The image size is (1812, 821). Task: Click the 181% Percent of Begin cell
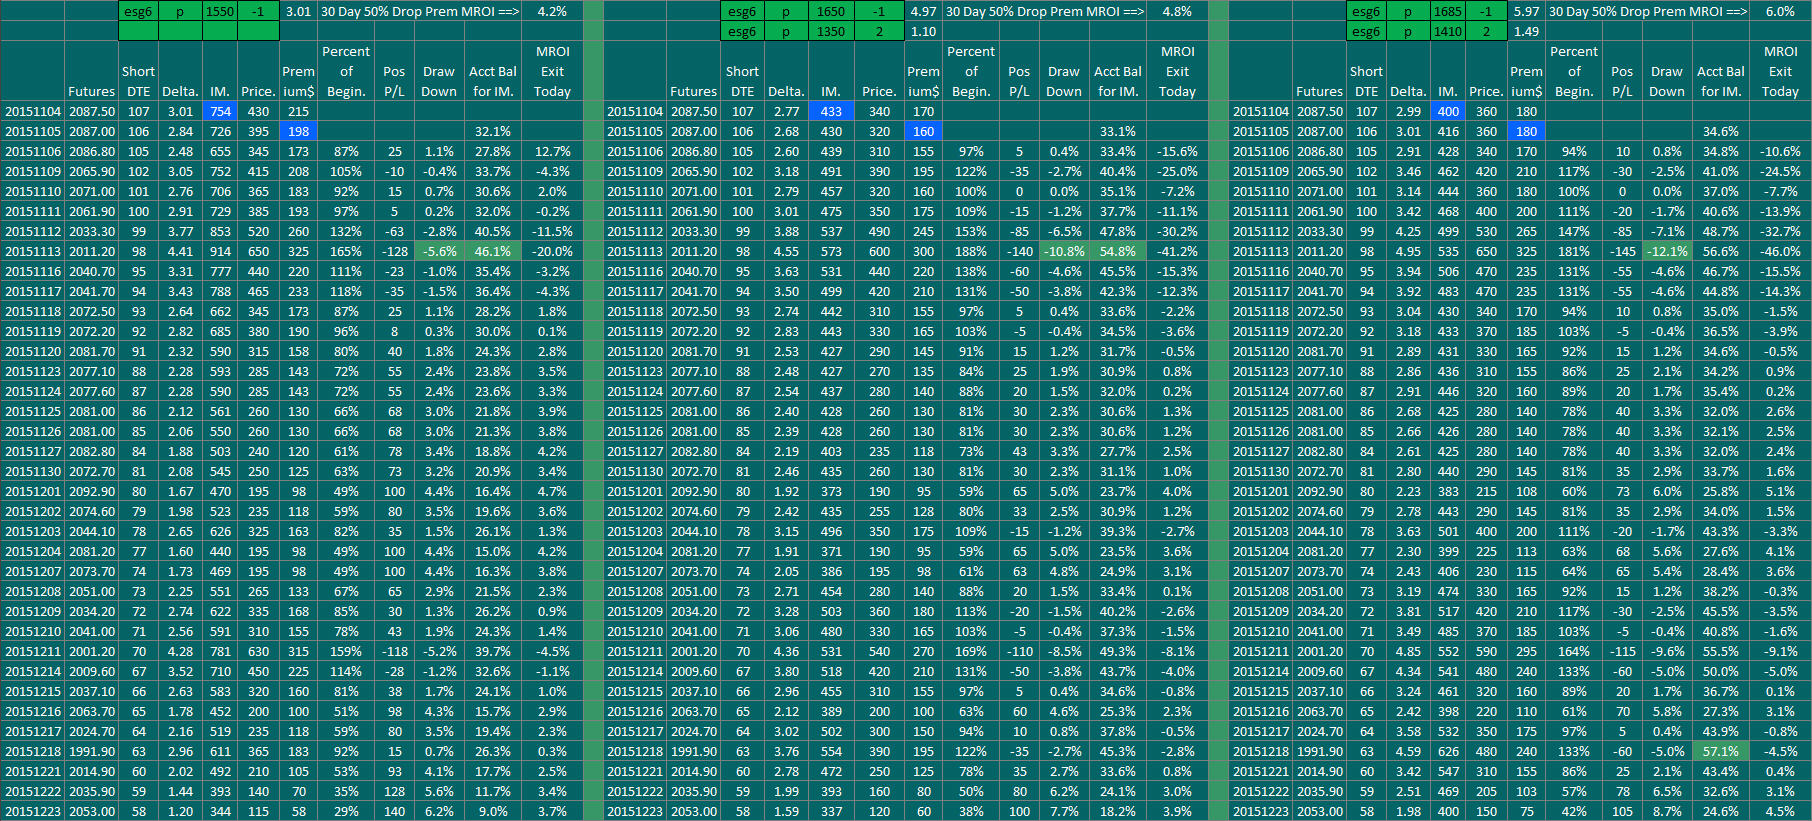pos(1574,252)
